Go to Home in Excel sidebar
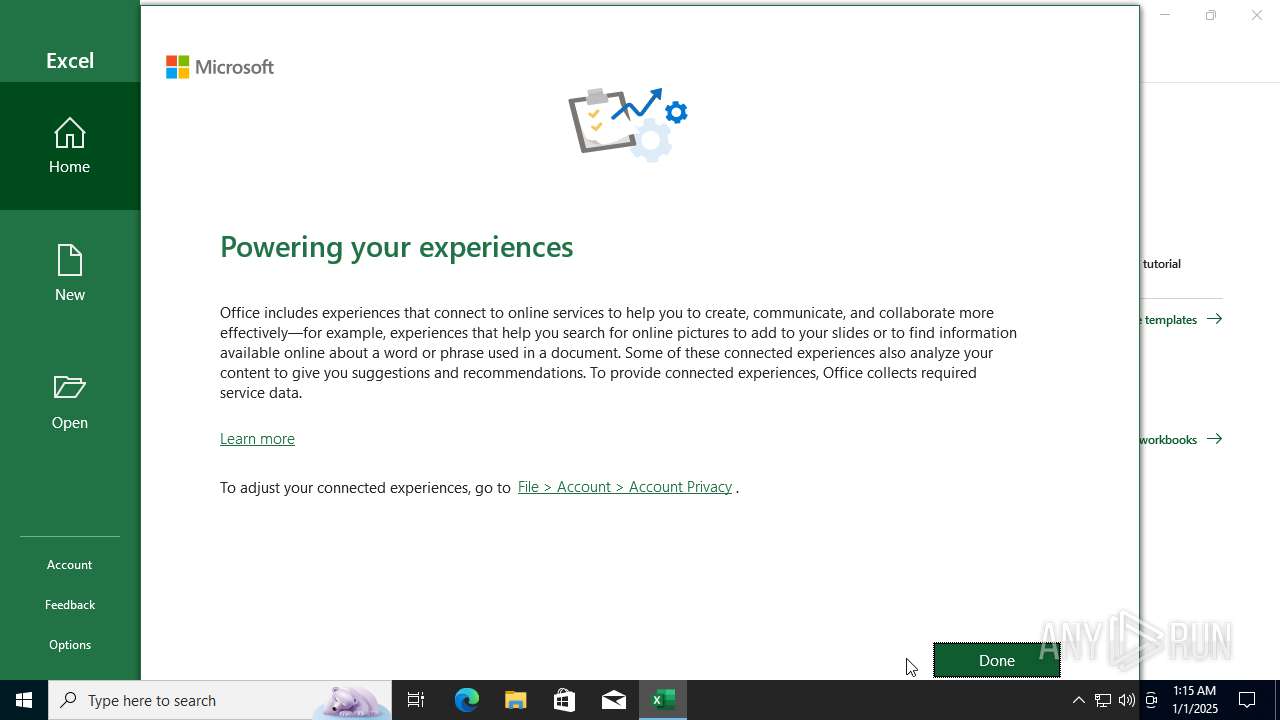 click(x=70, y=146)
